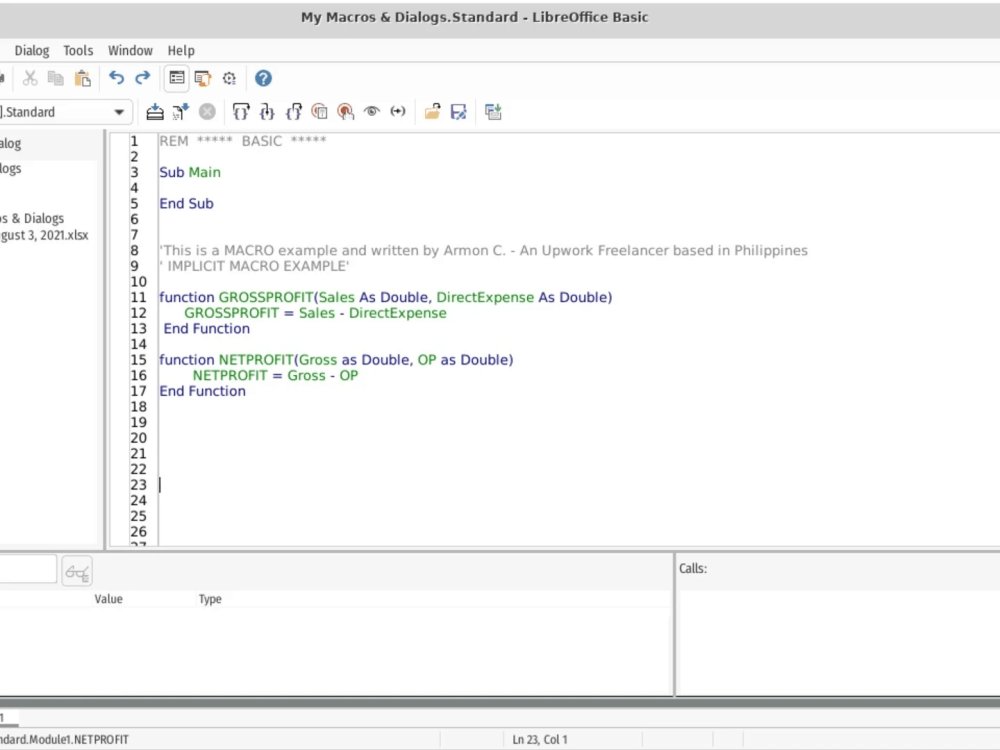1000x750 pixels.
Task: Click the 'Calls:' label in call stack
Action: point(693,568)
